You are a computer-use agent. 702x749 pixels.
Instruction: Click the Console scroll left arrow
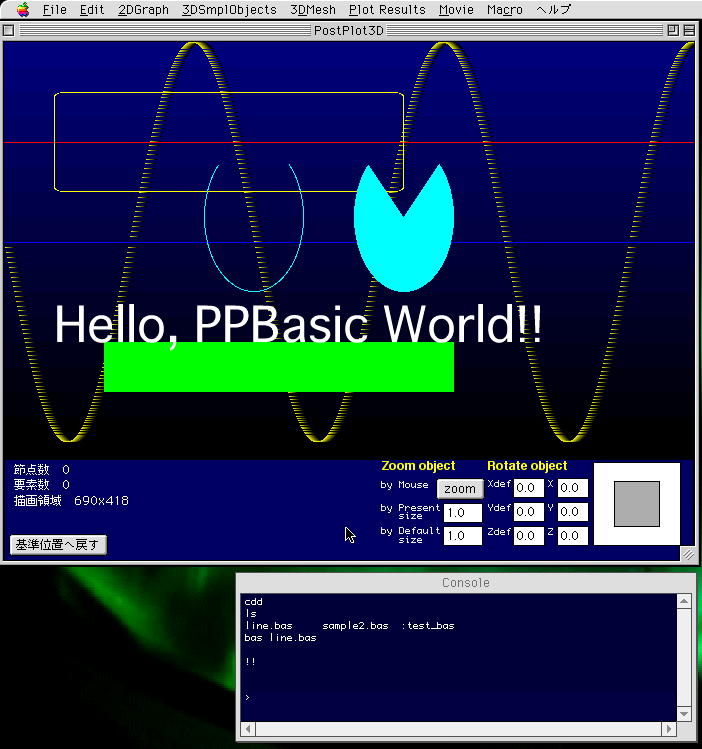(x=248, y=729)
